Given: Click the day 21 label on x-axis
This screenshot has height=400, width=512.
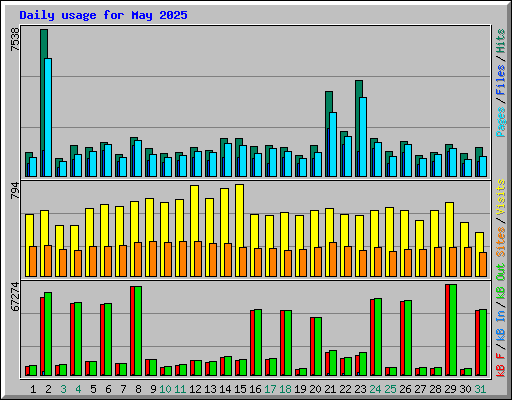Looking at the screenshot, I should pos(330,389).
